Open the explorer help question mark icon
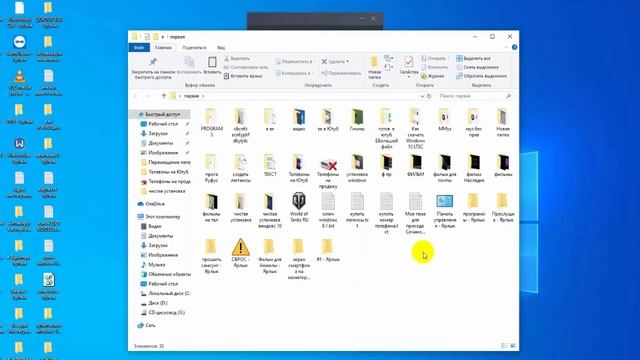640x360 pixels. (x=514, y=47)
